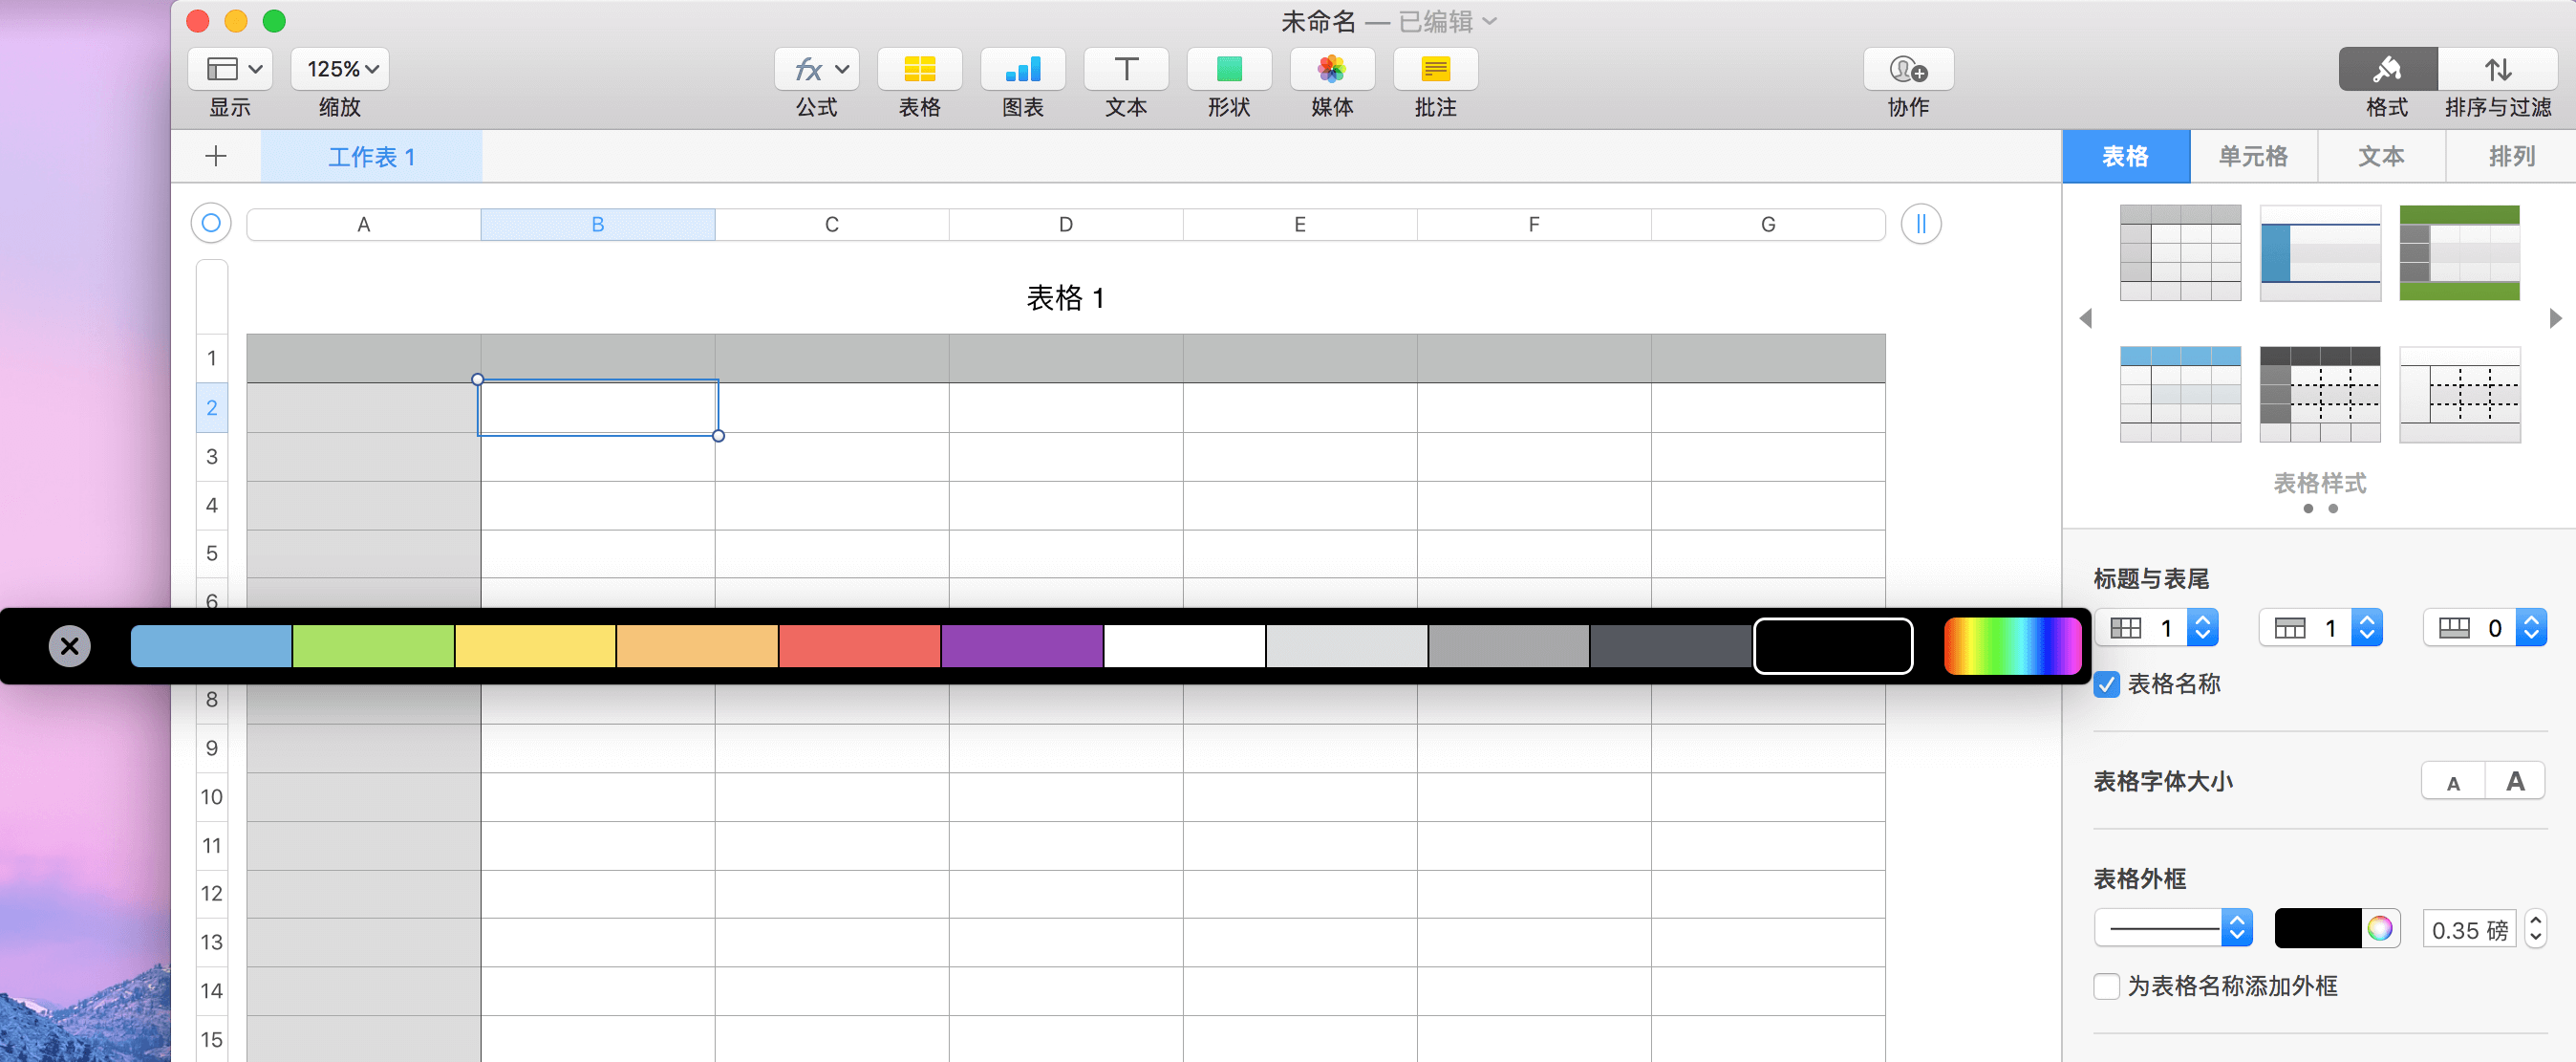
Task: Select column G header
Action: [x=1768, y=224]
